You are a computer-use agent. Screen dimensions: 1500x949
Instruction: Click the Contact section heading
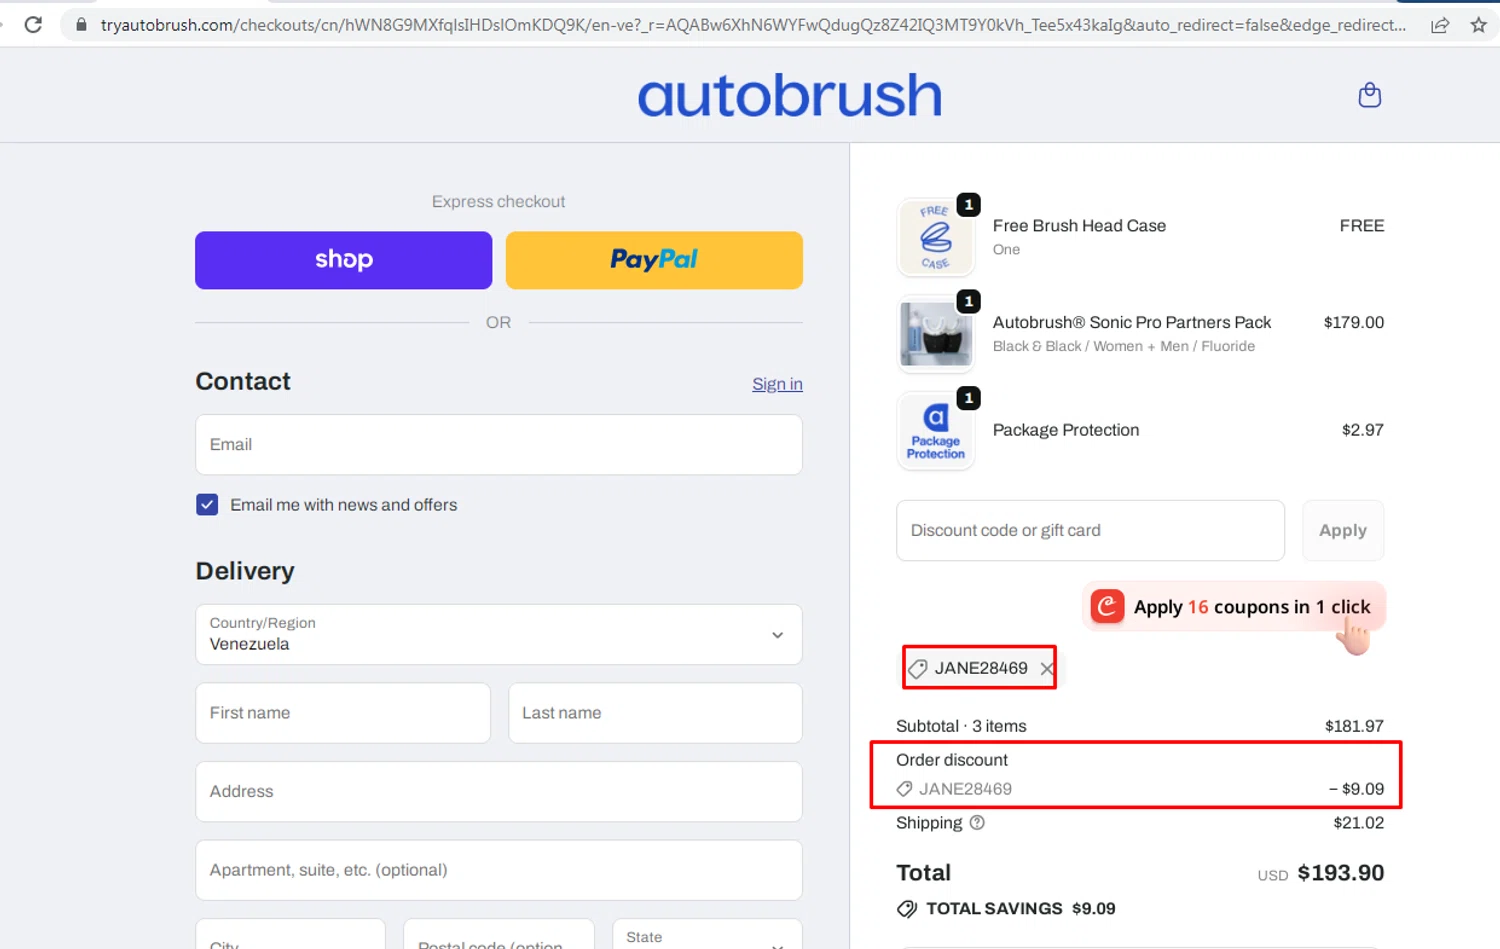click(243, 381)
